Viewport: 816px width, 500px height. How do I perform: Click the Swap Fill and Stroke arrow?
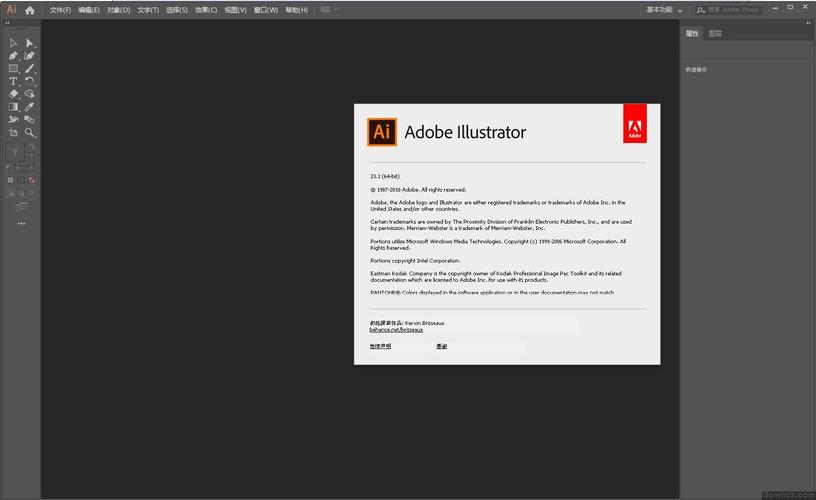click(32, 147)
